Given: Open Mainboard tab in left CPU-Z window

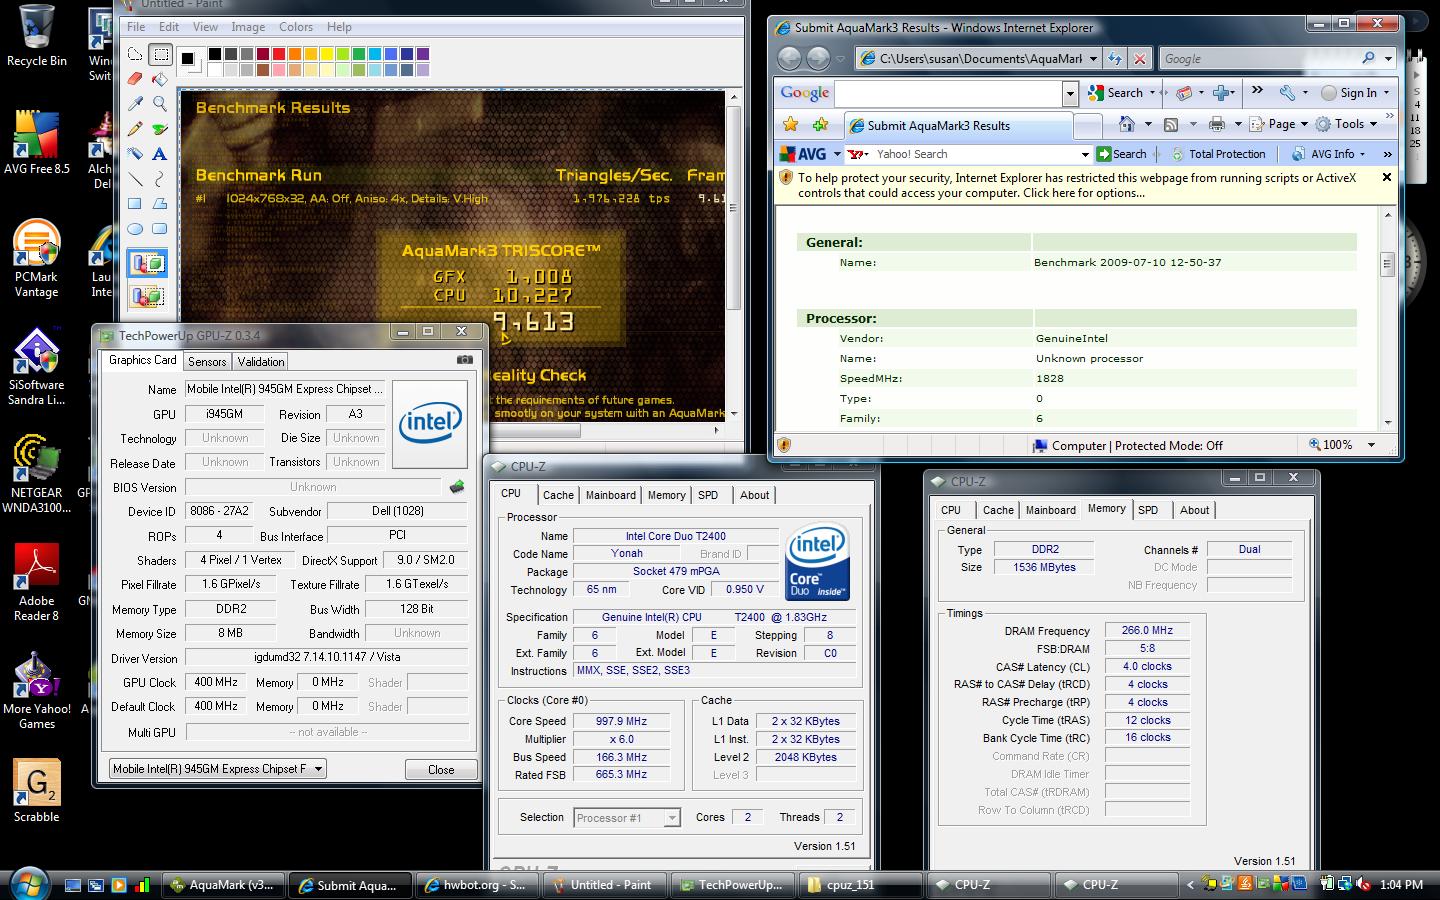Looking at the screenshot, I should [x=611, y=495].
